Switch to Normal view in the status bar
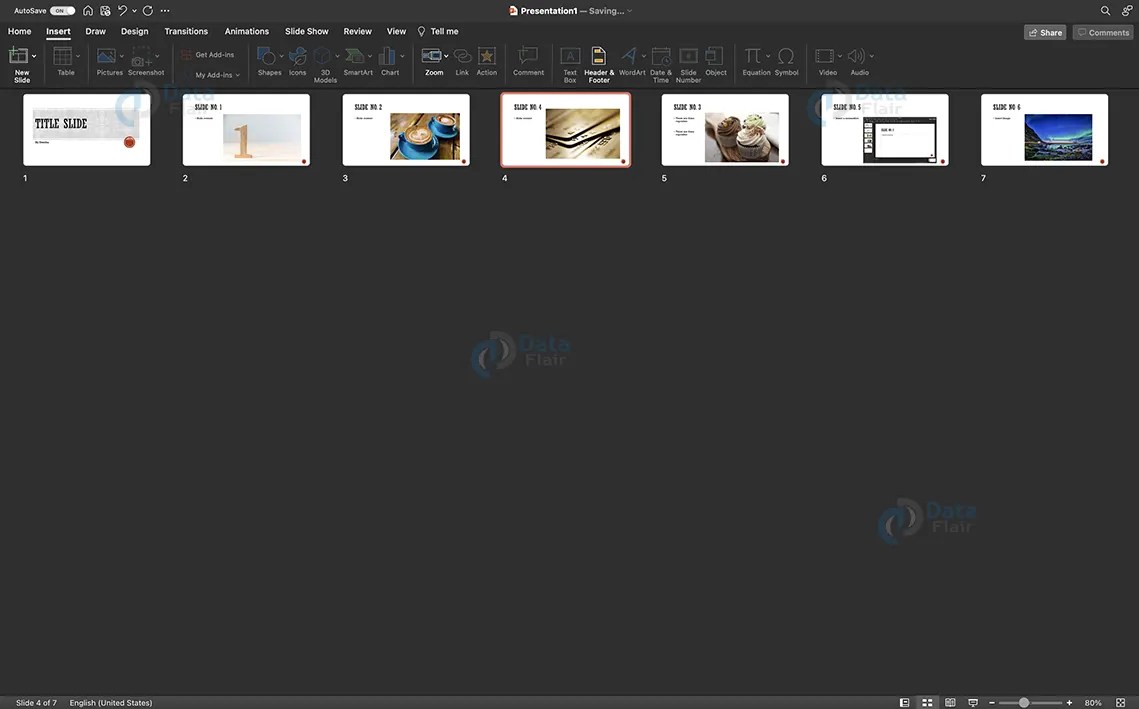The width and height of the screenshot is (1139, 709). point(904,702)
